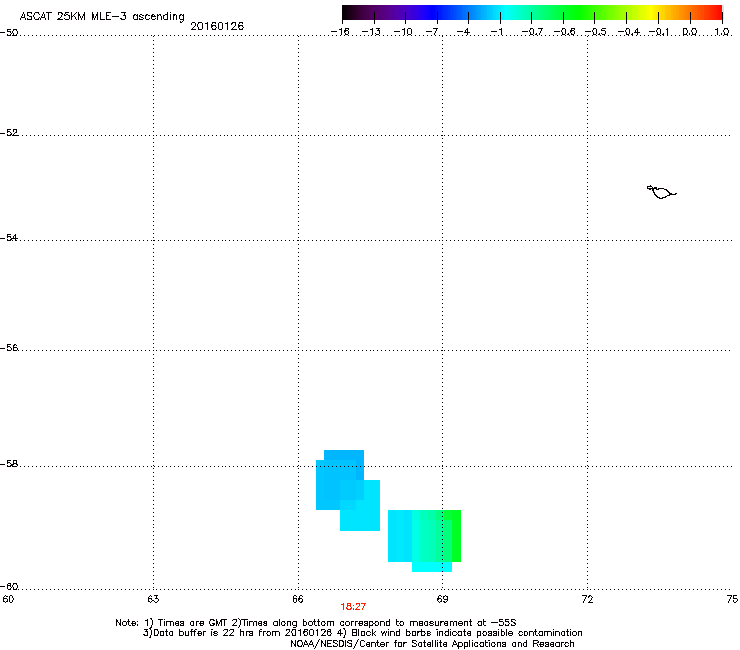Click the Data buffer is 22 hrs note

coord(362,633)
